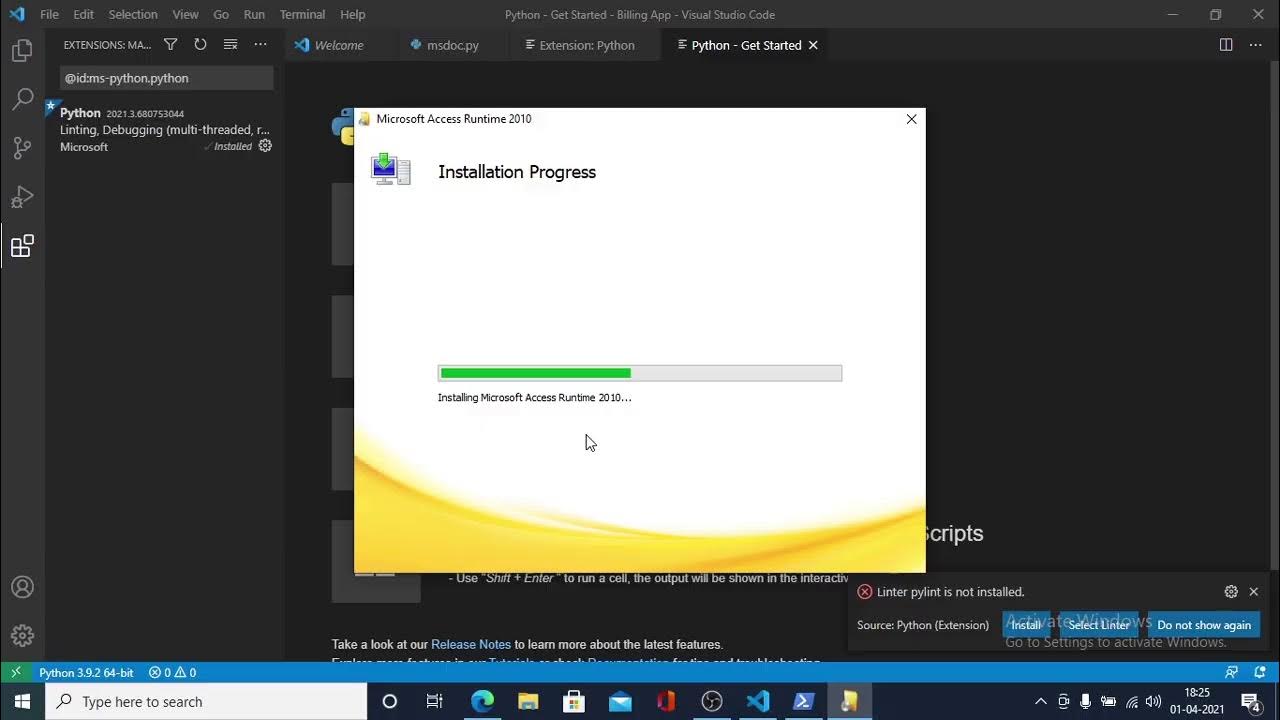This screenshot has height=720, width=1280.
Task: Click the remote window status bar icon
Action: pos(16,673)
